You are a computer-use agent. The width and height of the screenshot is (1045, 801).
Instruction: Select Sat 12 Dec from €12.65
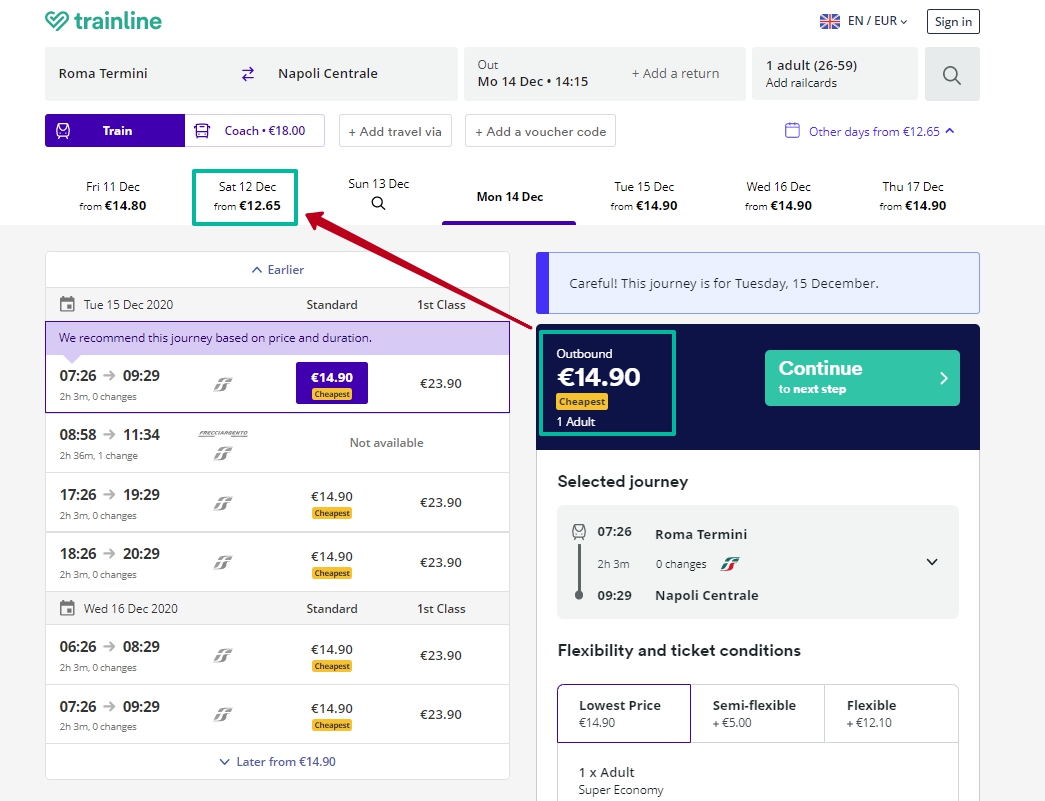pyautogui.click(x=247, y=197)
